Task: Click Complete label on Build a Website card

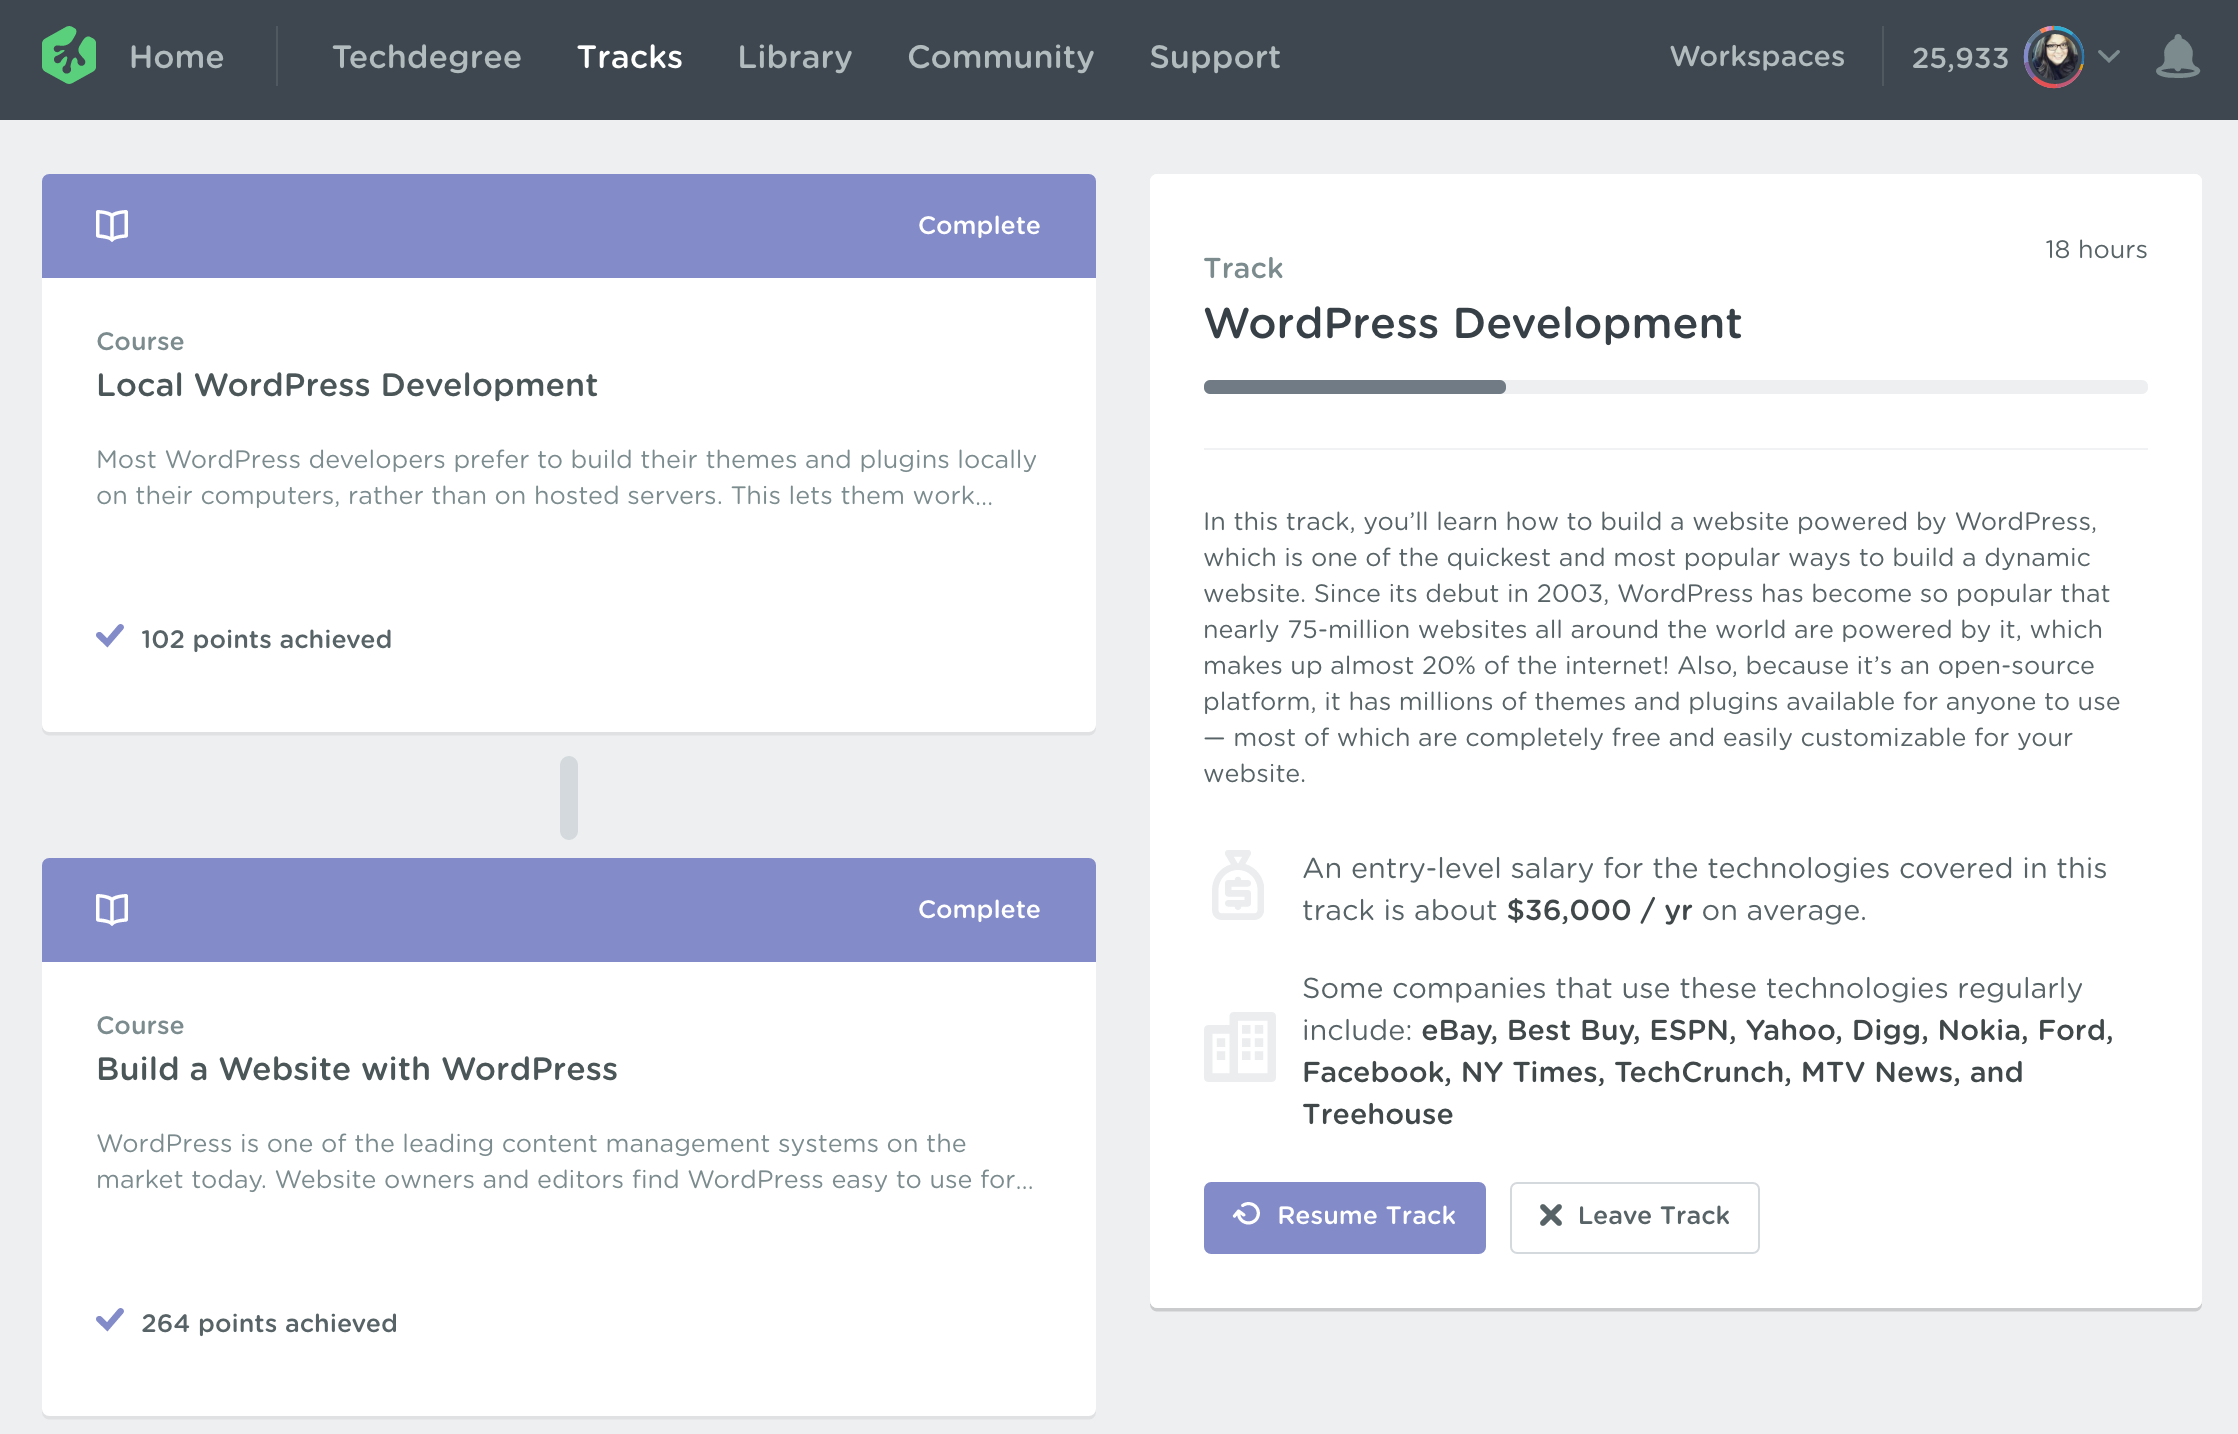Action: 979,909
